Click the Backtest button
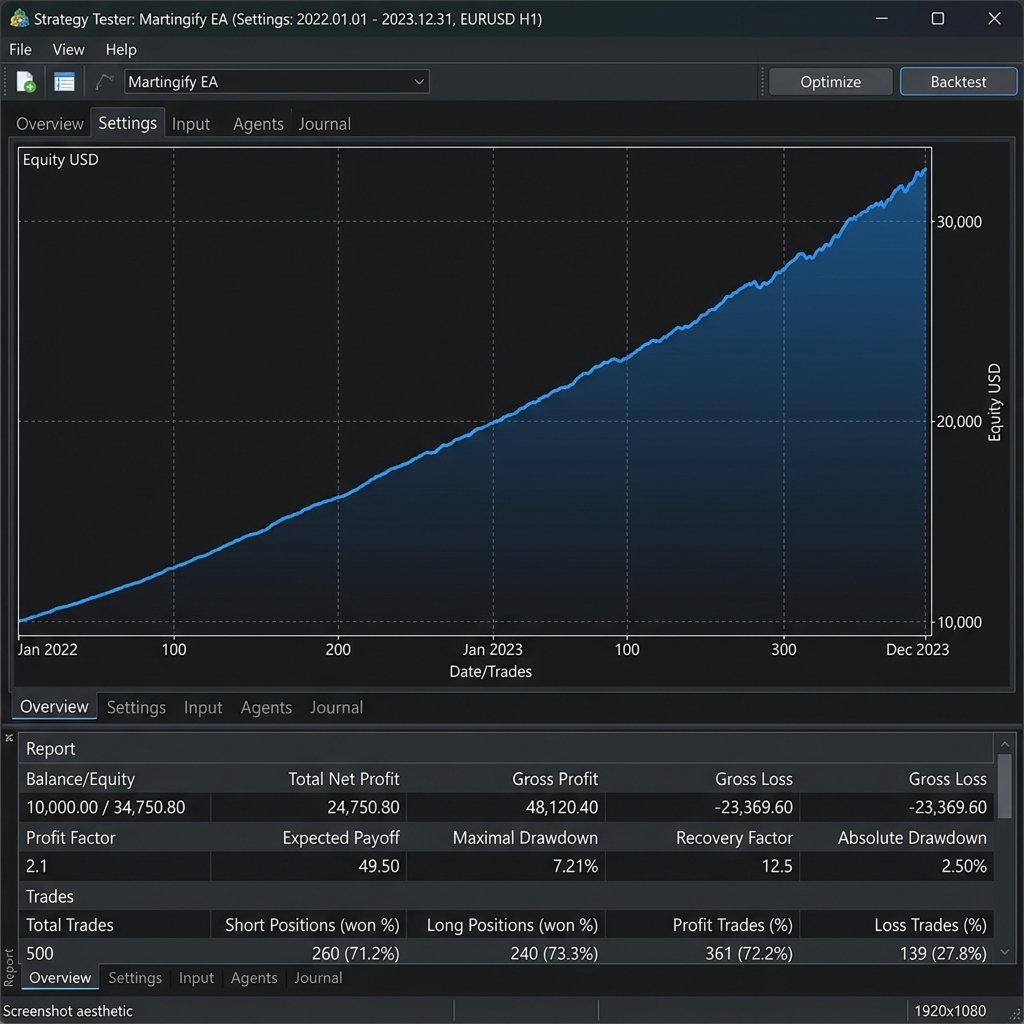The image size is (1024, 1024). coord(958,82)
